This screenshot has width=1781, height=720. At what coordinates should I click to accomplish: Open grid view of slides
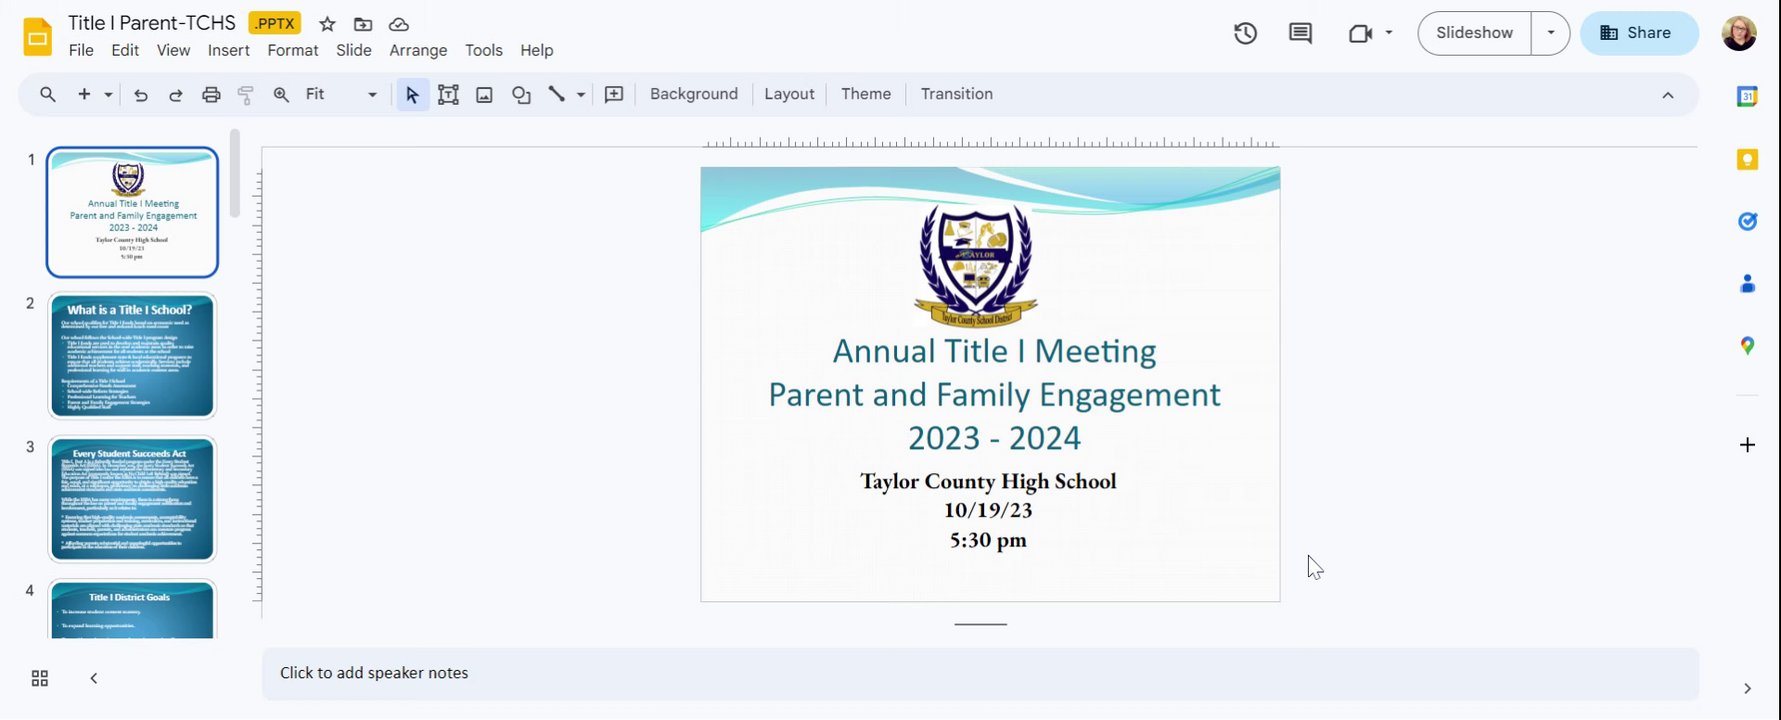point(40,678)
